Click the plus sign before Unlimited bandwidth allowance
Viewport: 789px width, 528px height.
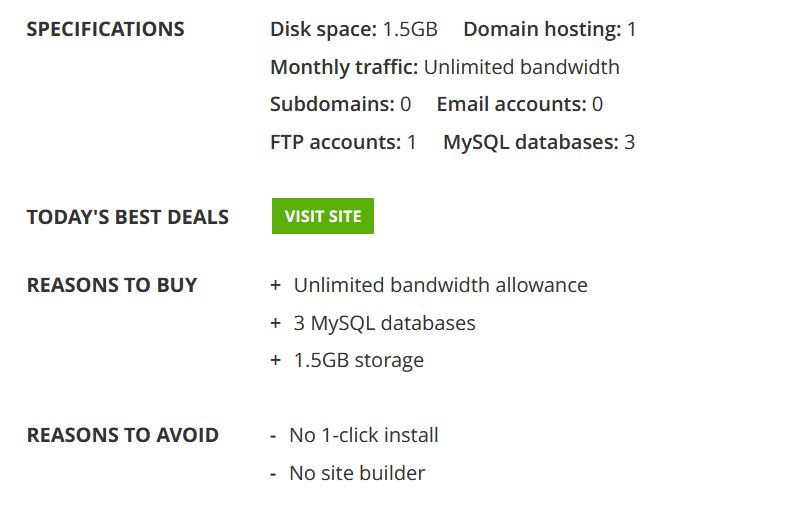[275, 285]
